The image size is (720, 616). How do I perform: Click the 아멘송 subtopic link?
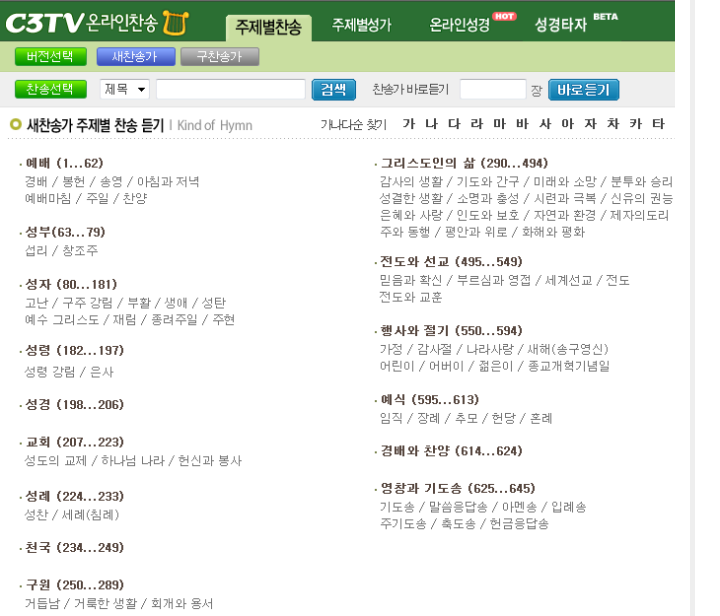(519, 508)
